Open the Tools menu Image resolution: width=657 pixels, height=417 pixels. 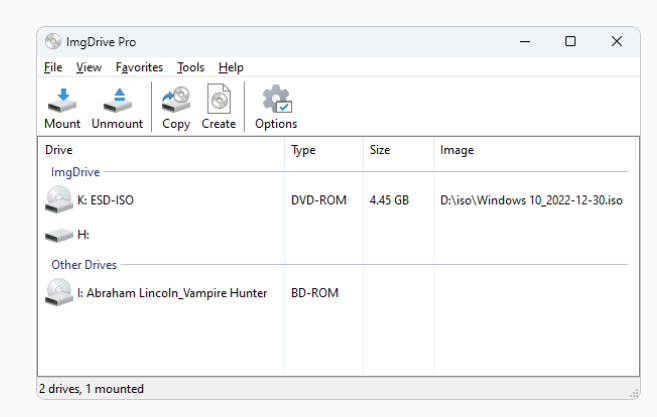191,67
